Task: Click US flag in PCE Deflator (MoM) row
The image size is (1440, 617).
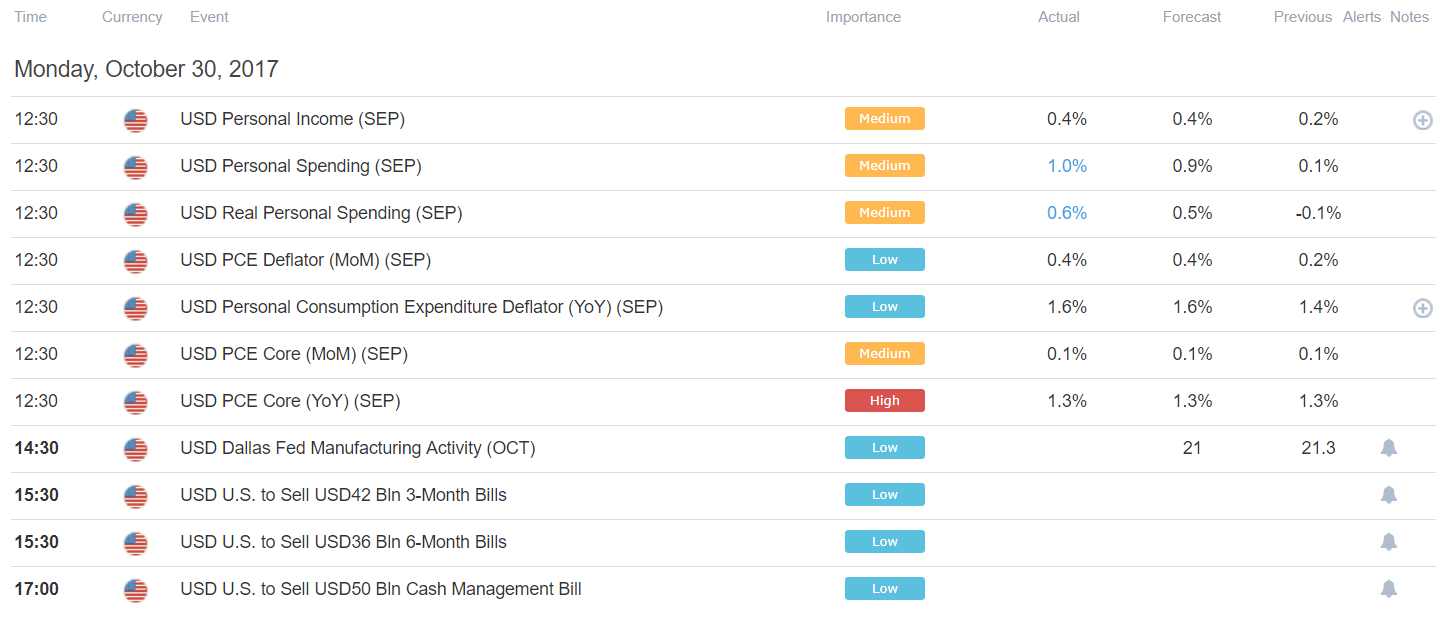Action: tap(135, 261)
